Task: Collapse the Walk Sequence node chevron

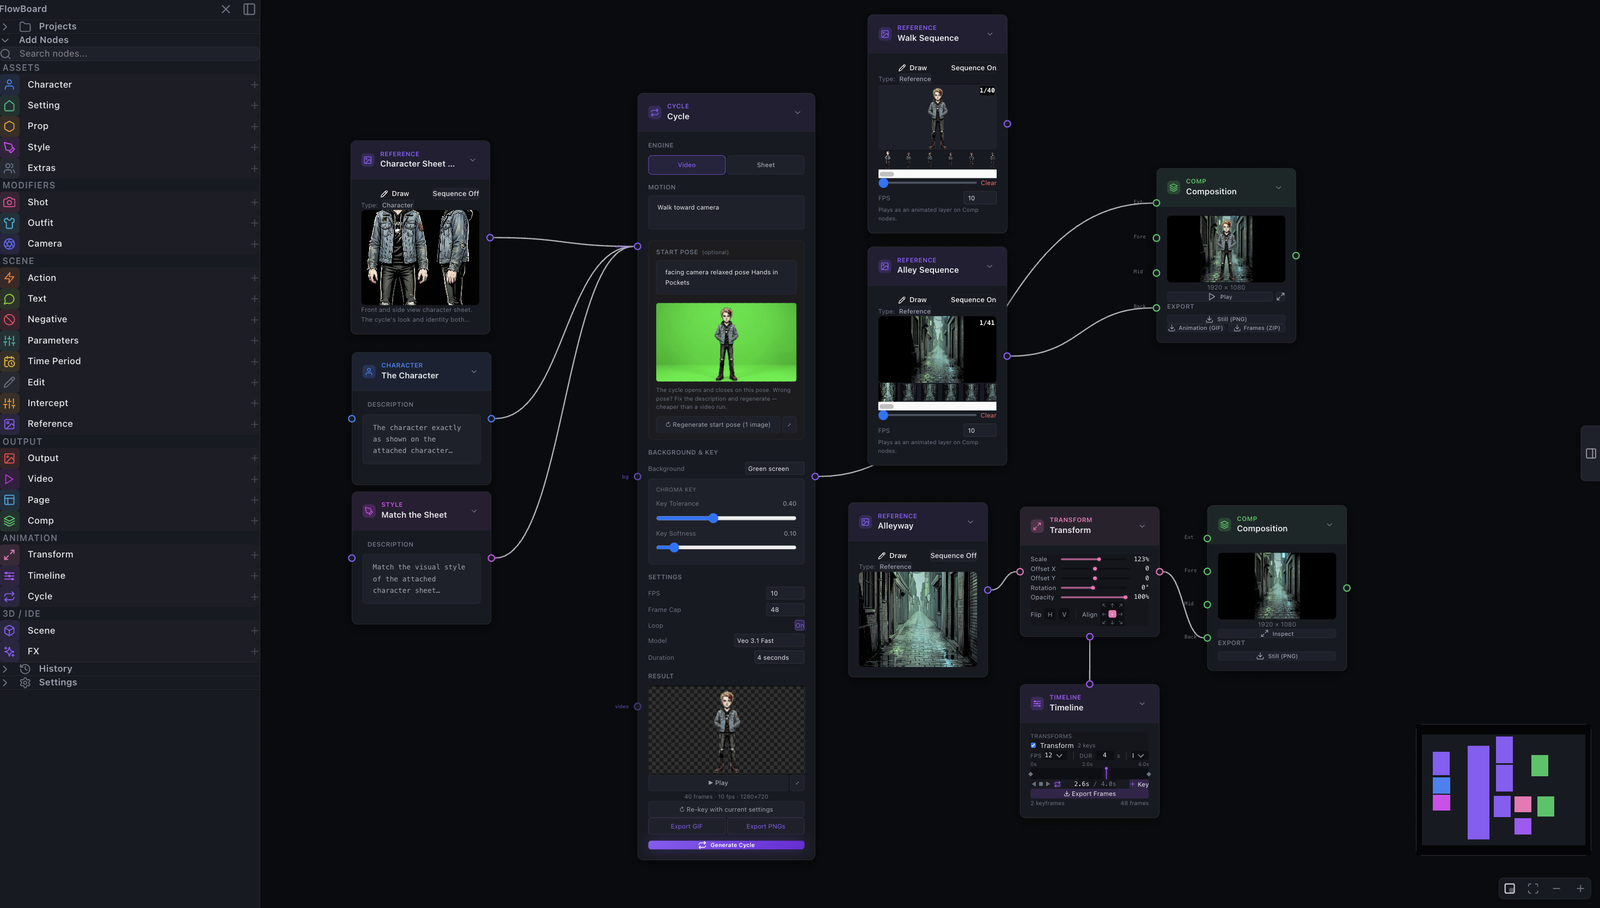Action: tap(990, 34)
